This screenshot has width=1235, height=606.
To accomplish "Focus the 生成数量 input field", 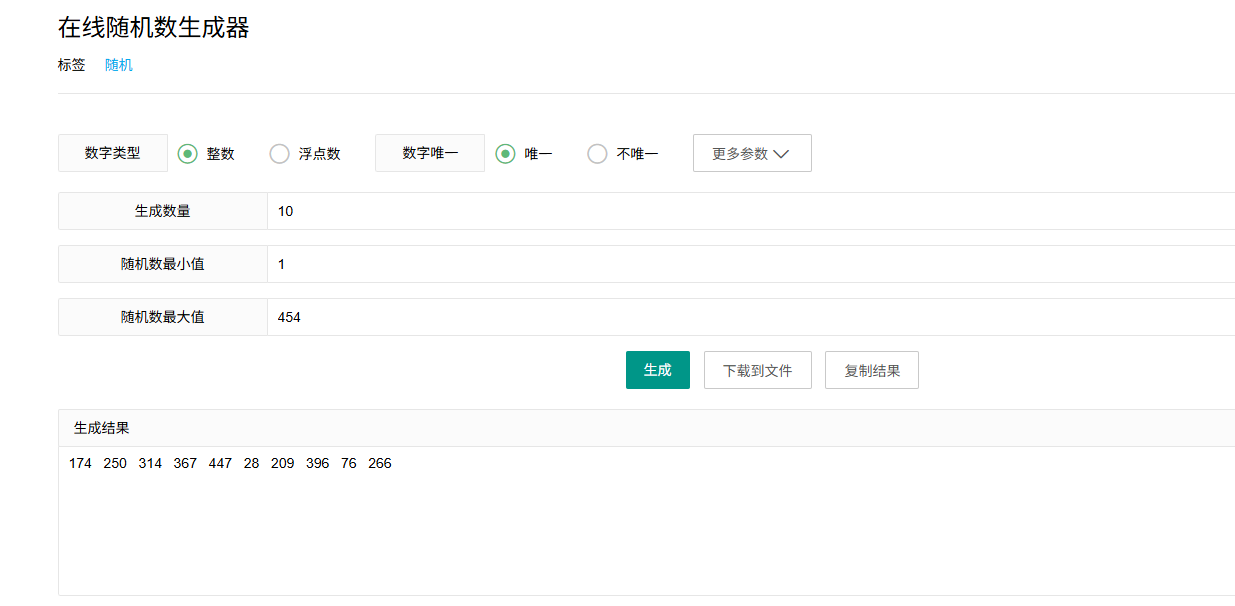I will click(751, 211).
